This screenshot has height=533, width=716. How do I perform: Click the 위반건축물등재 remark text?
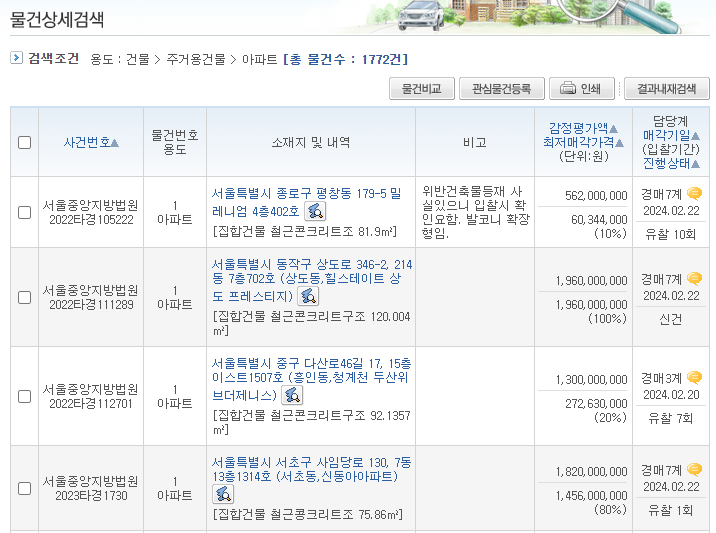pos(475,212)
